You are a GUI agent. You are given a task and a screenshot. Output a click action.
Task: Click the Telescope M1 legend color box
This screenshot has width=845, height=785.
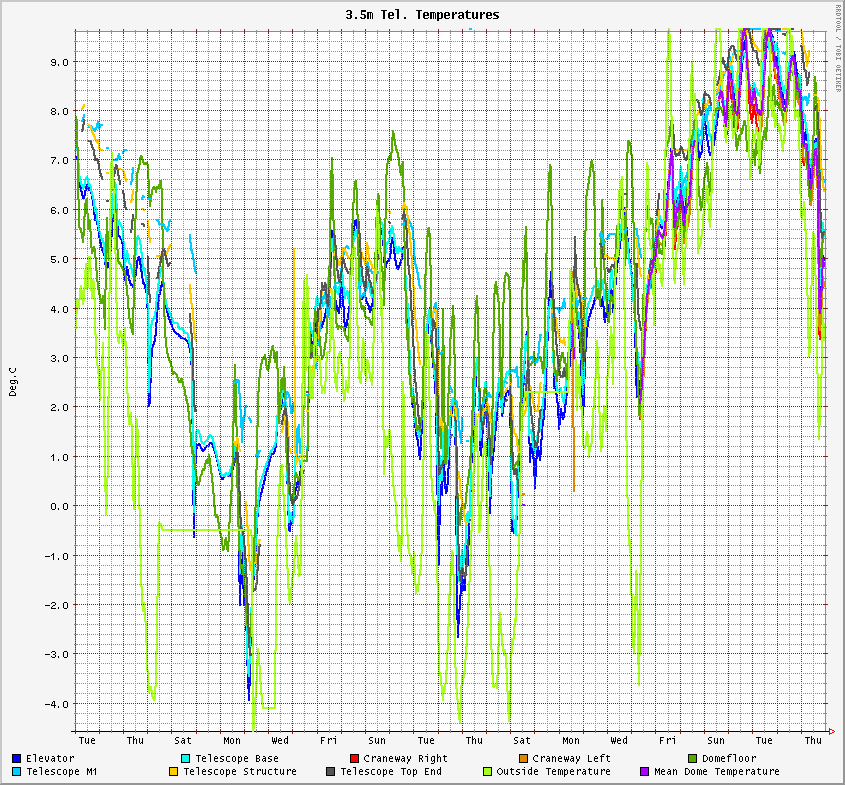point(17,772)
